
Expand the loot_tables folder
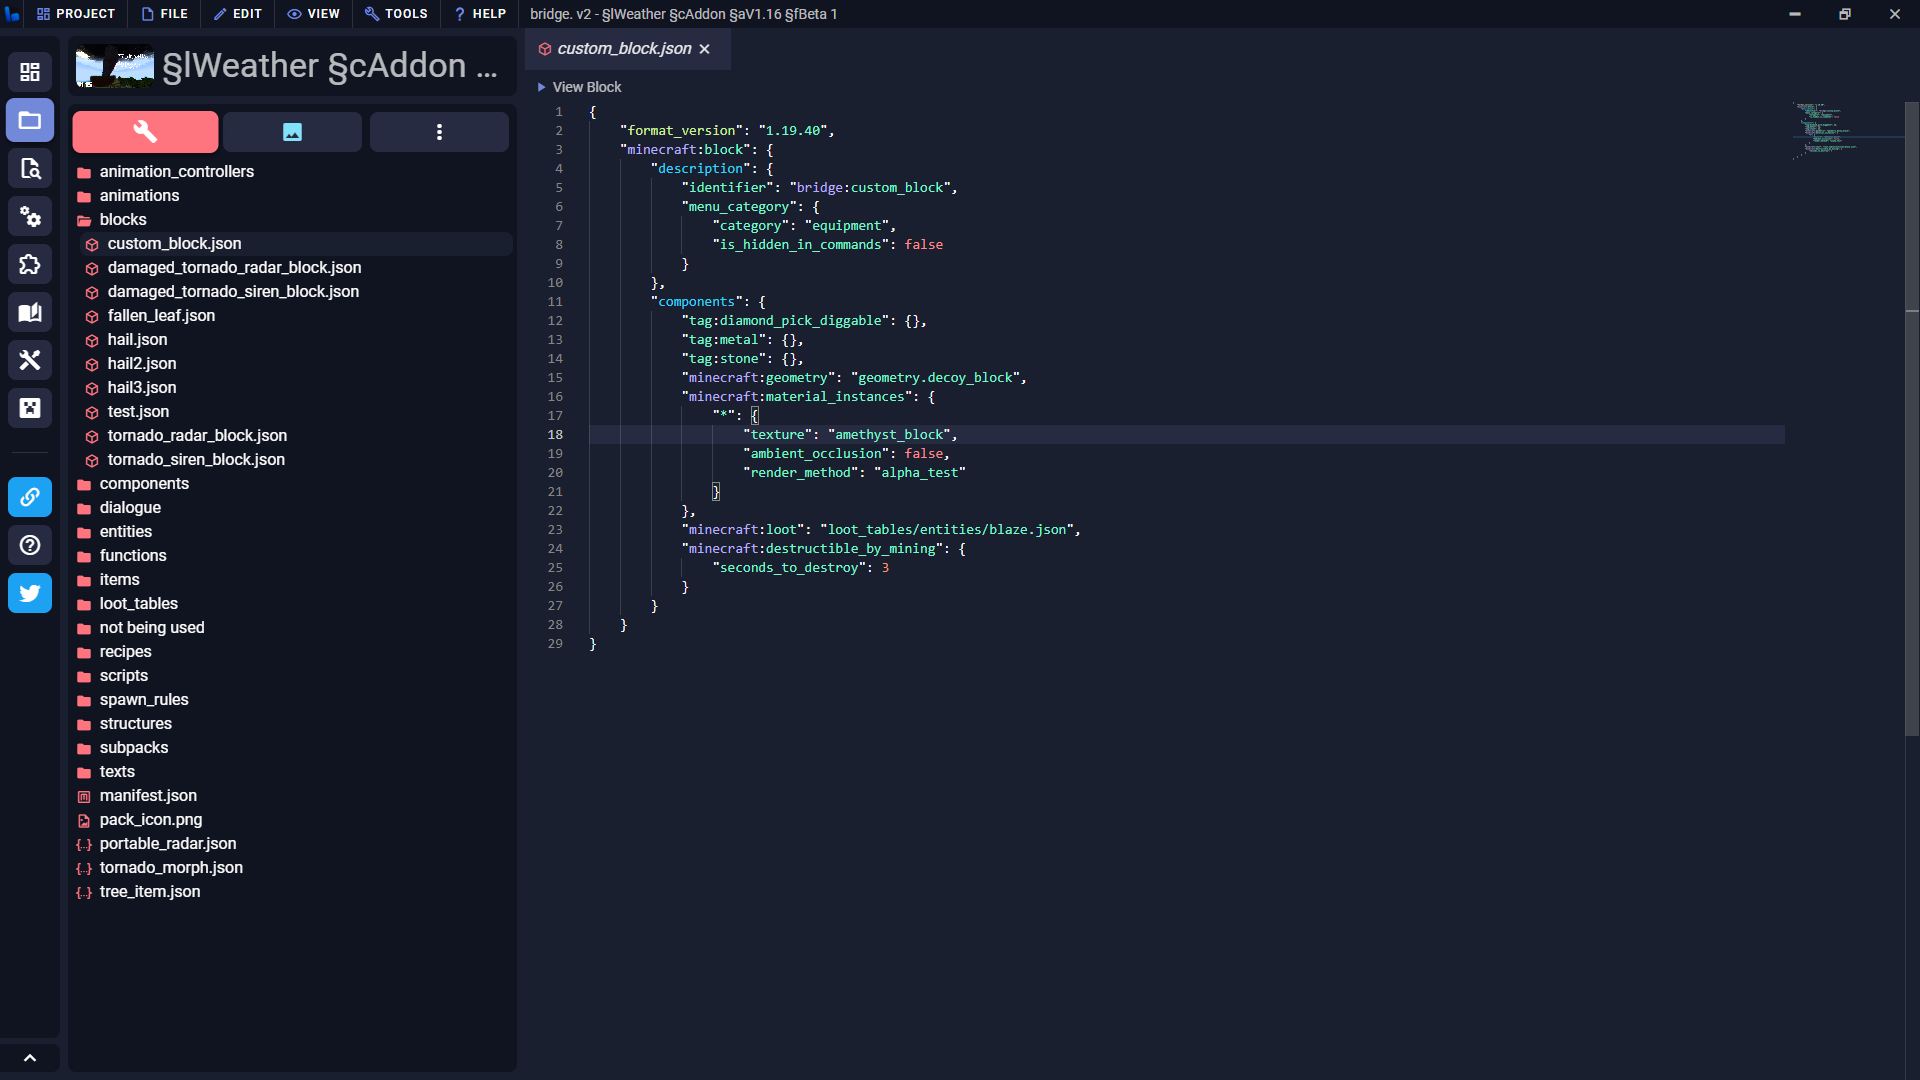pyautogui.click(x=138, y=604)
